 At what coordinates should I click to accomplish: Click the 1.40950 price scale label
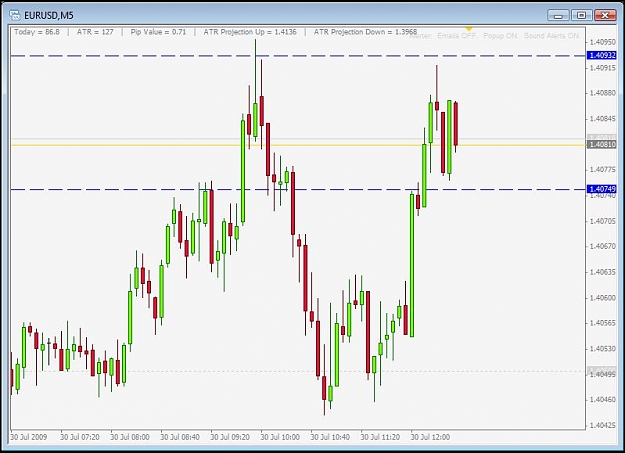click(x=603, y=42)
